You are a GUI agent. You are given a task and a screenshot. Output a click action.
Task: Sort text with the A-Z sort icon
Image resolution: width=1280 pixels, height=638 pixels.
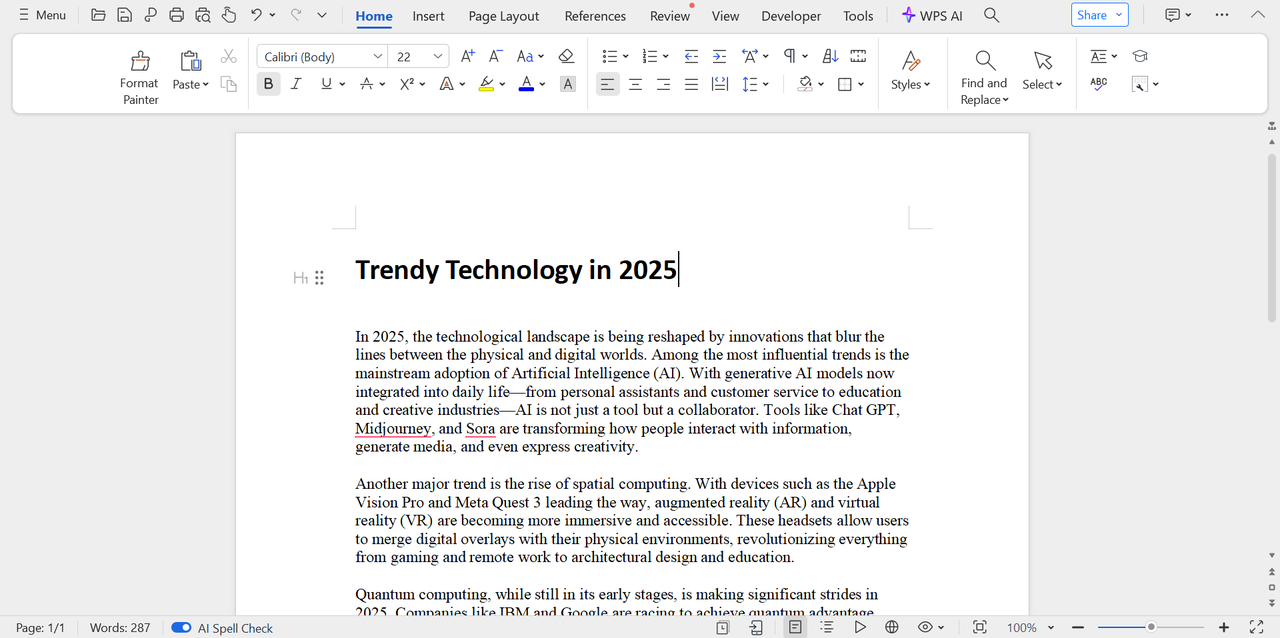tap(830, 56)
